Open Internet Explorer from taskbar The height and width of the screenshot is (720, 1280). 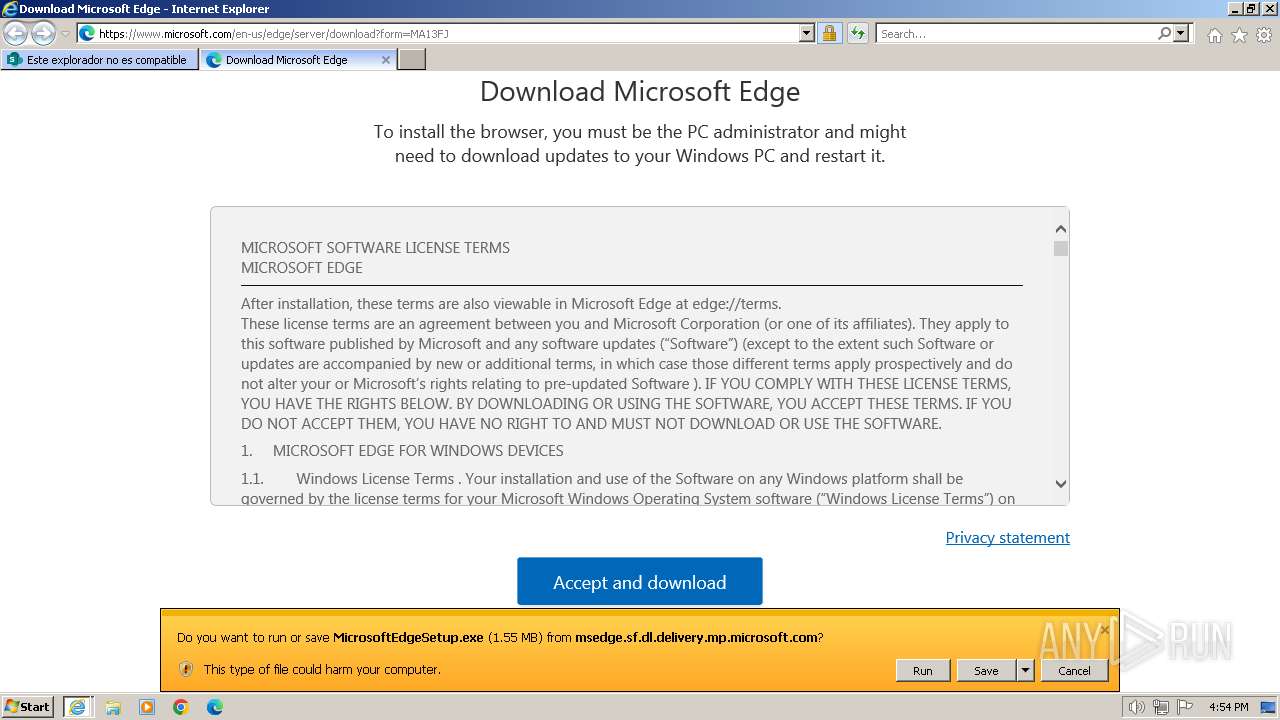pos(77,707)
